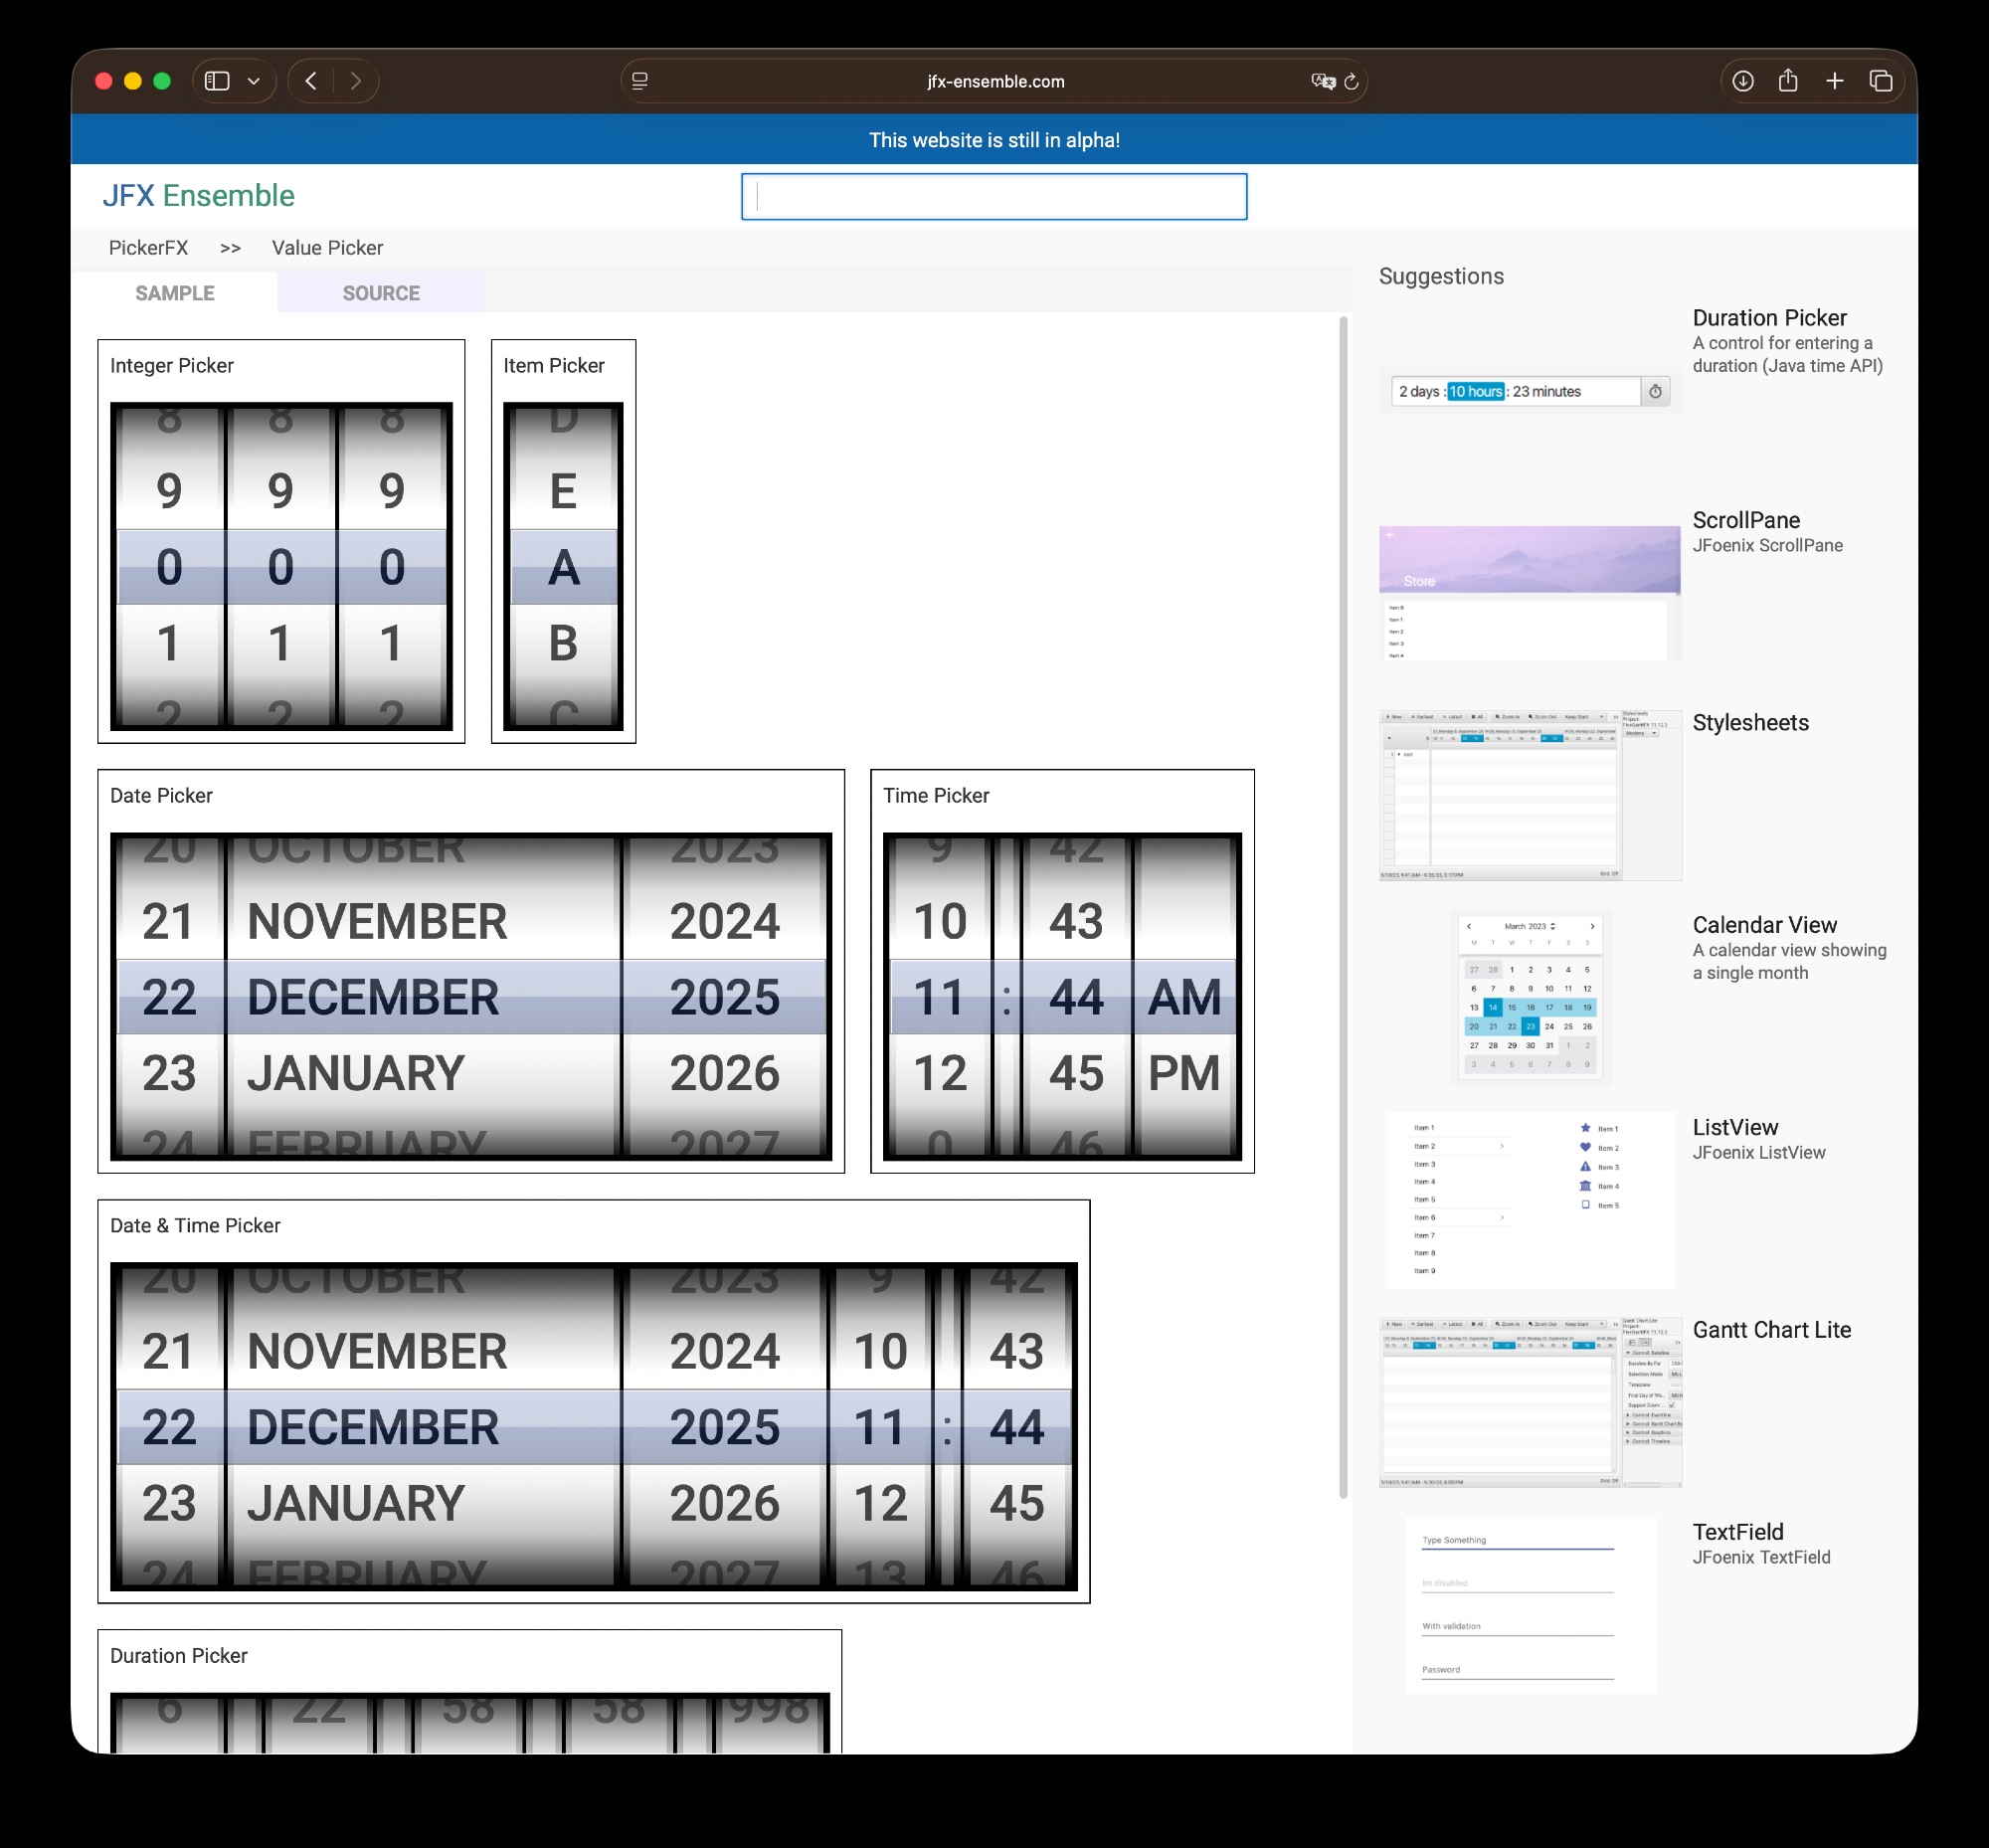Go back using the back arrow
Image resolution: width=1989 pixels, height=1848 pixels.
(x=311, y=81)
